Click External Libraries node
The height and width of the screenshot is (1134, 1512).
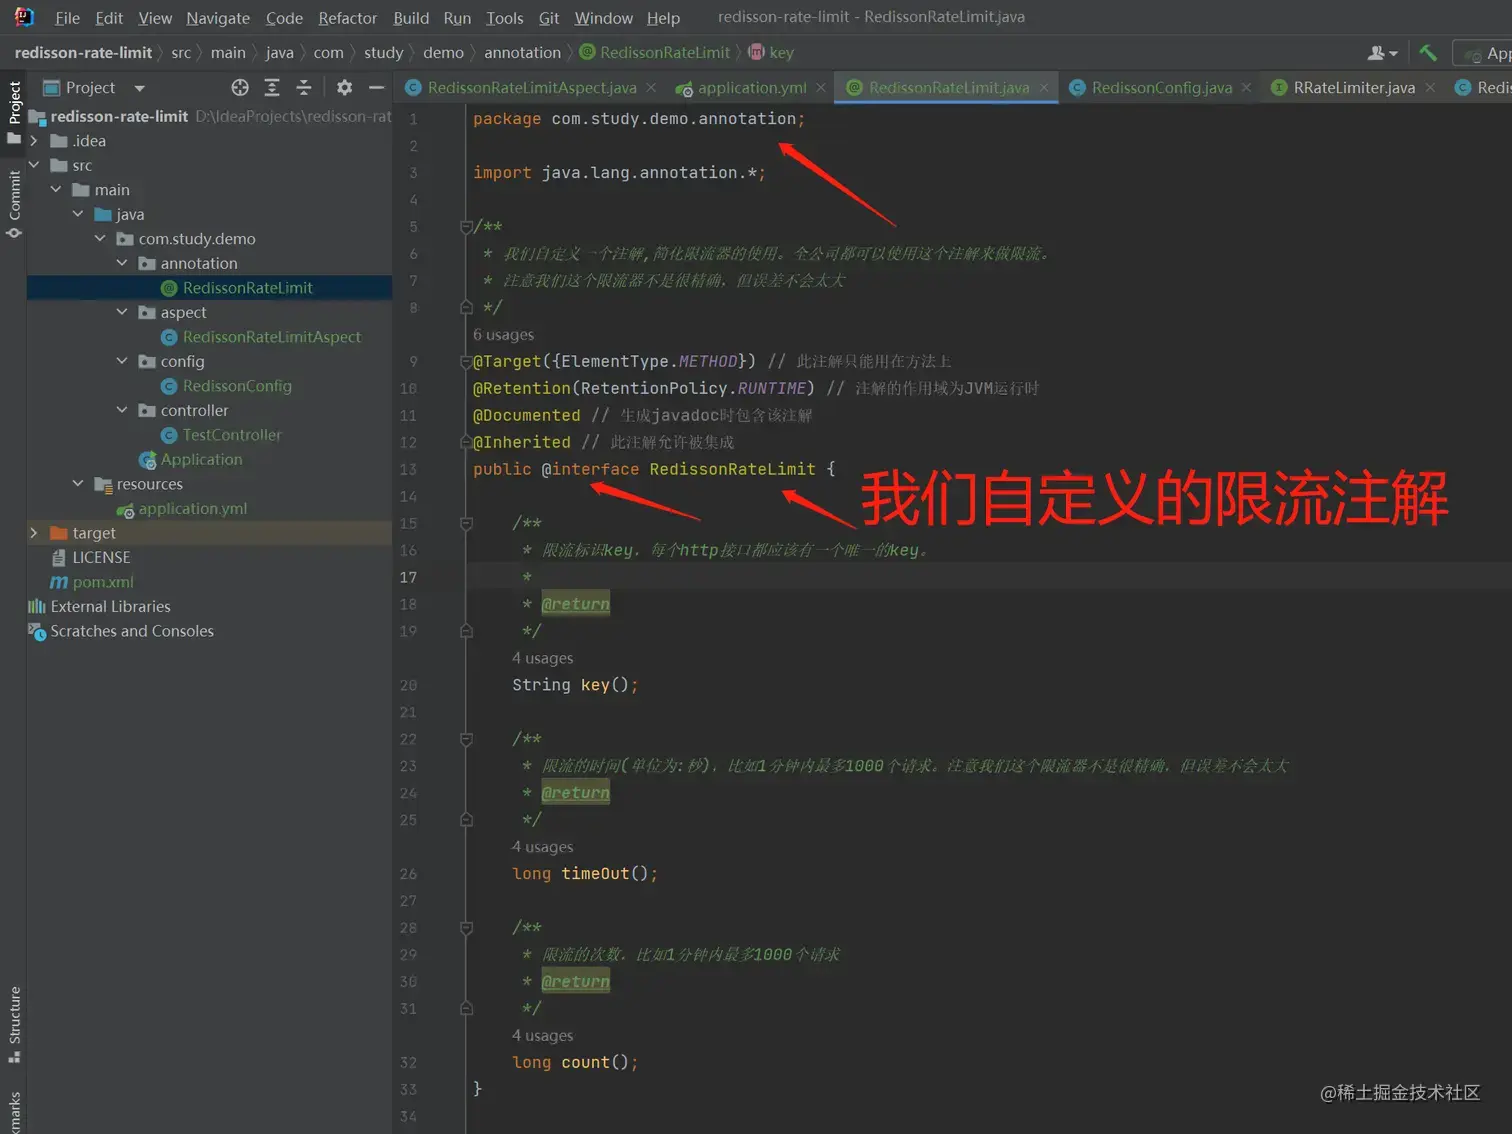coord(110,607)
